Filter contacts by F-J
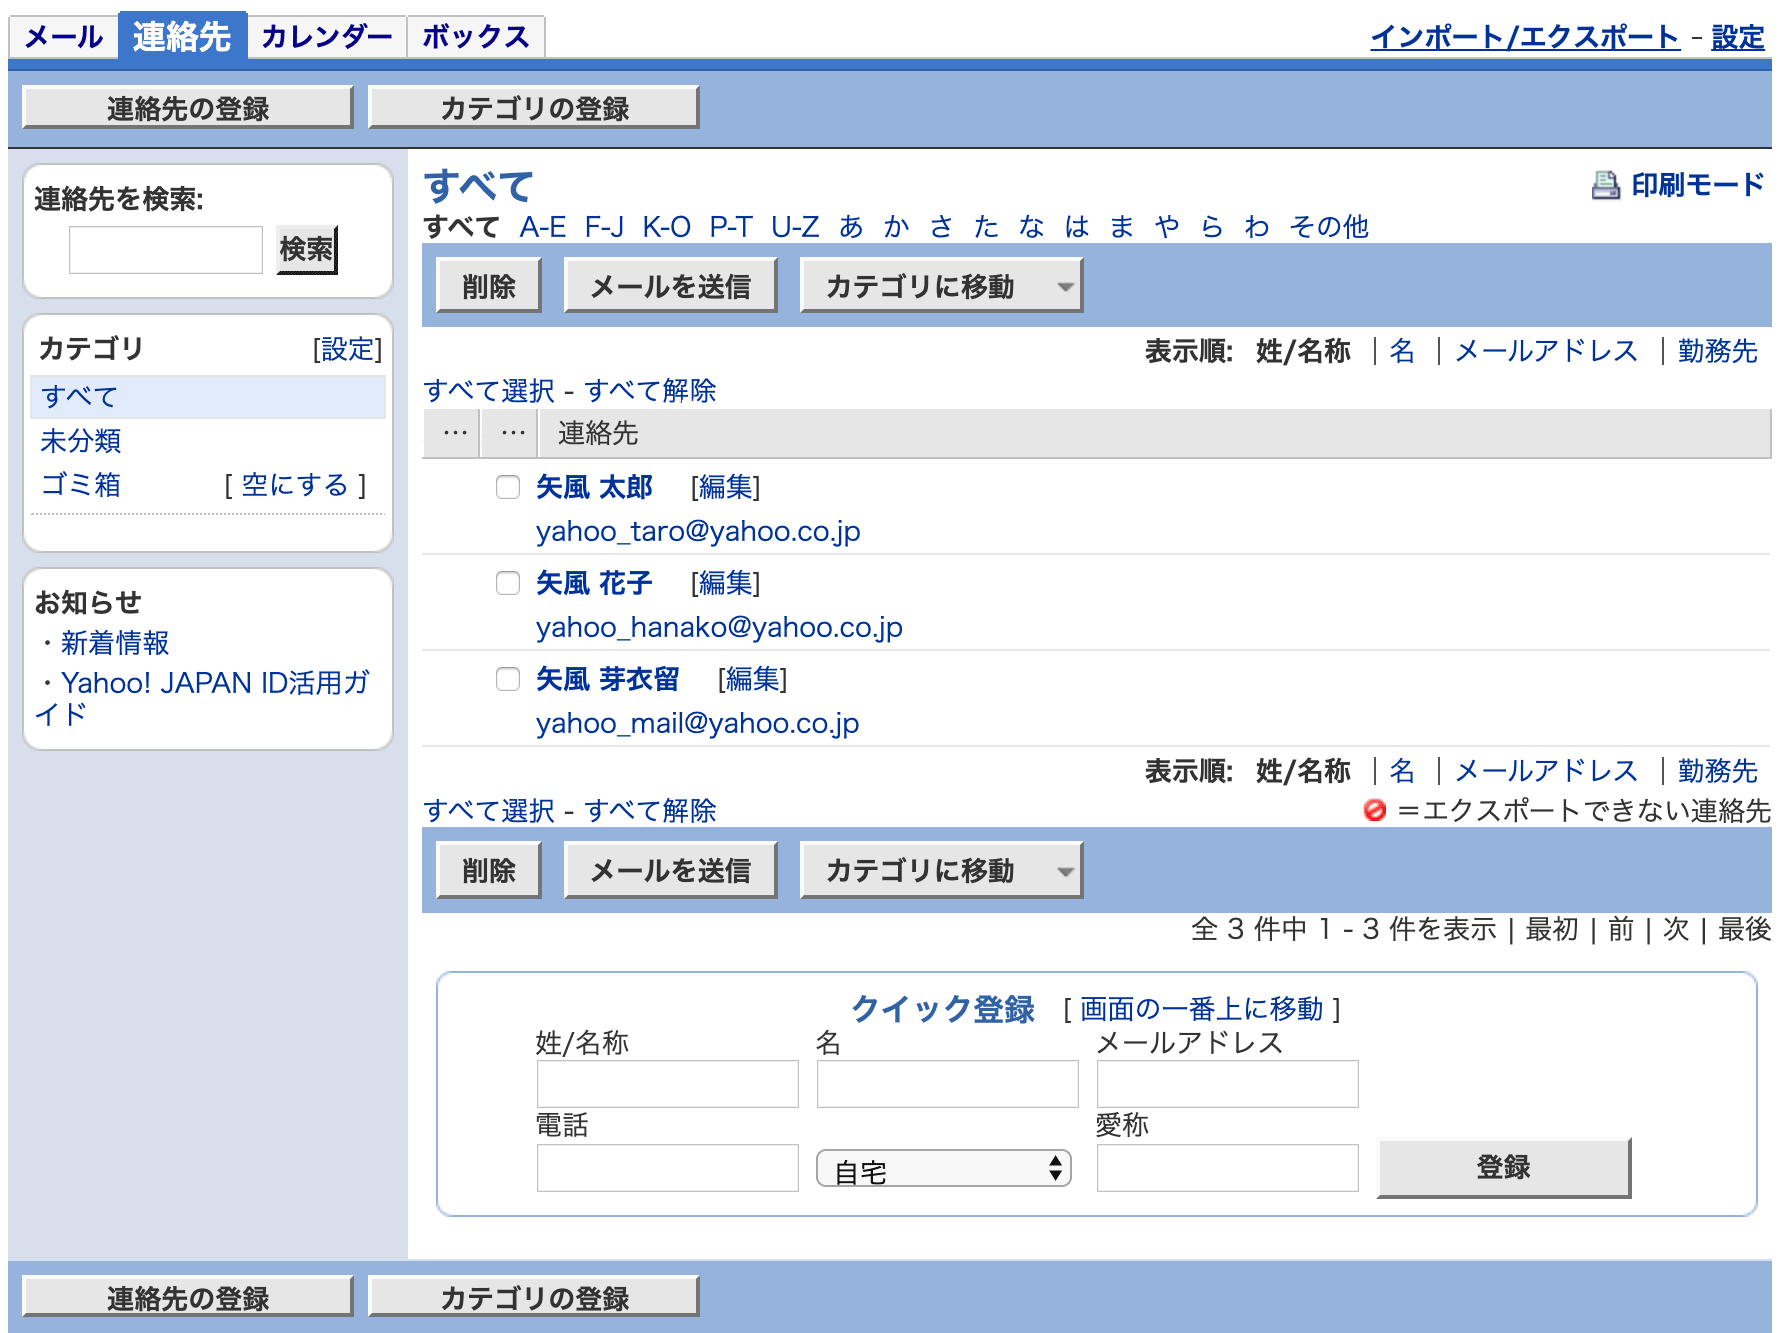Image resolution: width=1780 pixels, height=1333 pixels. [x=604, y=227]
